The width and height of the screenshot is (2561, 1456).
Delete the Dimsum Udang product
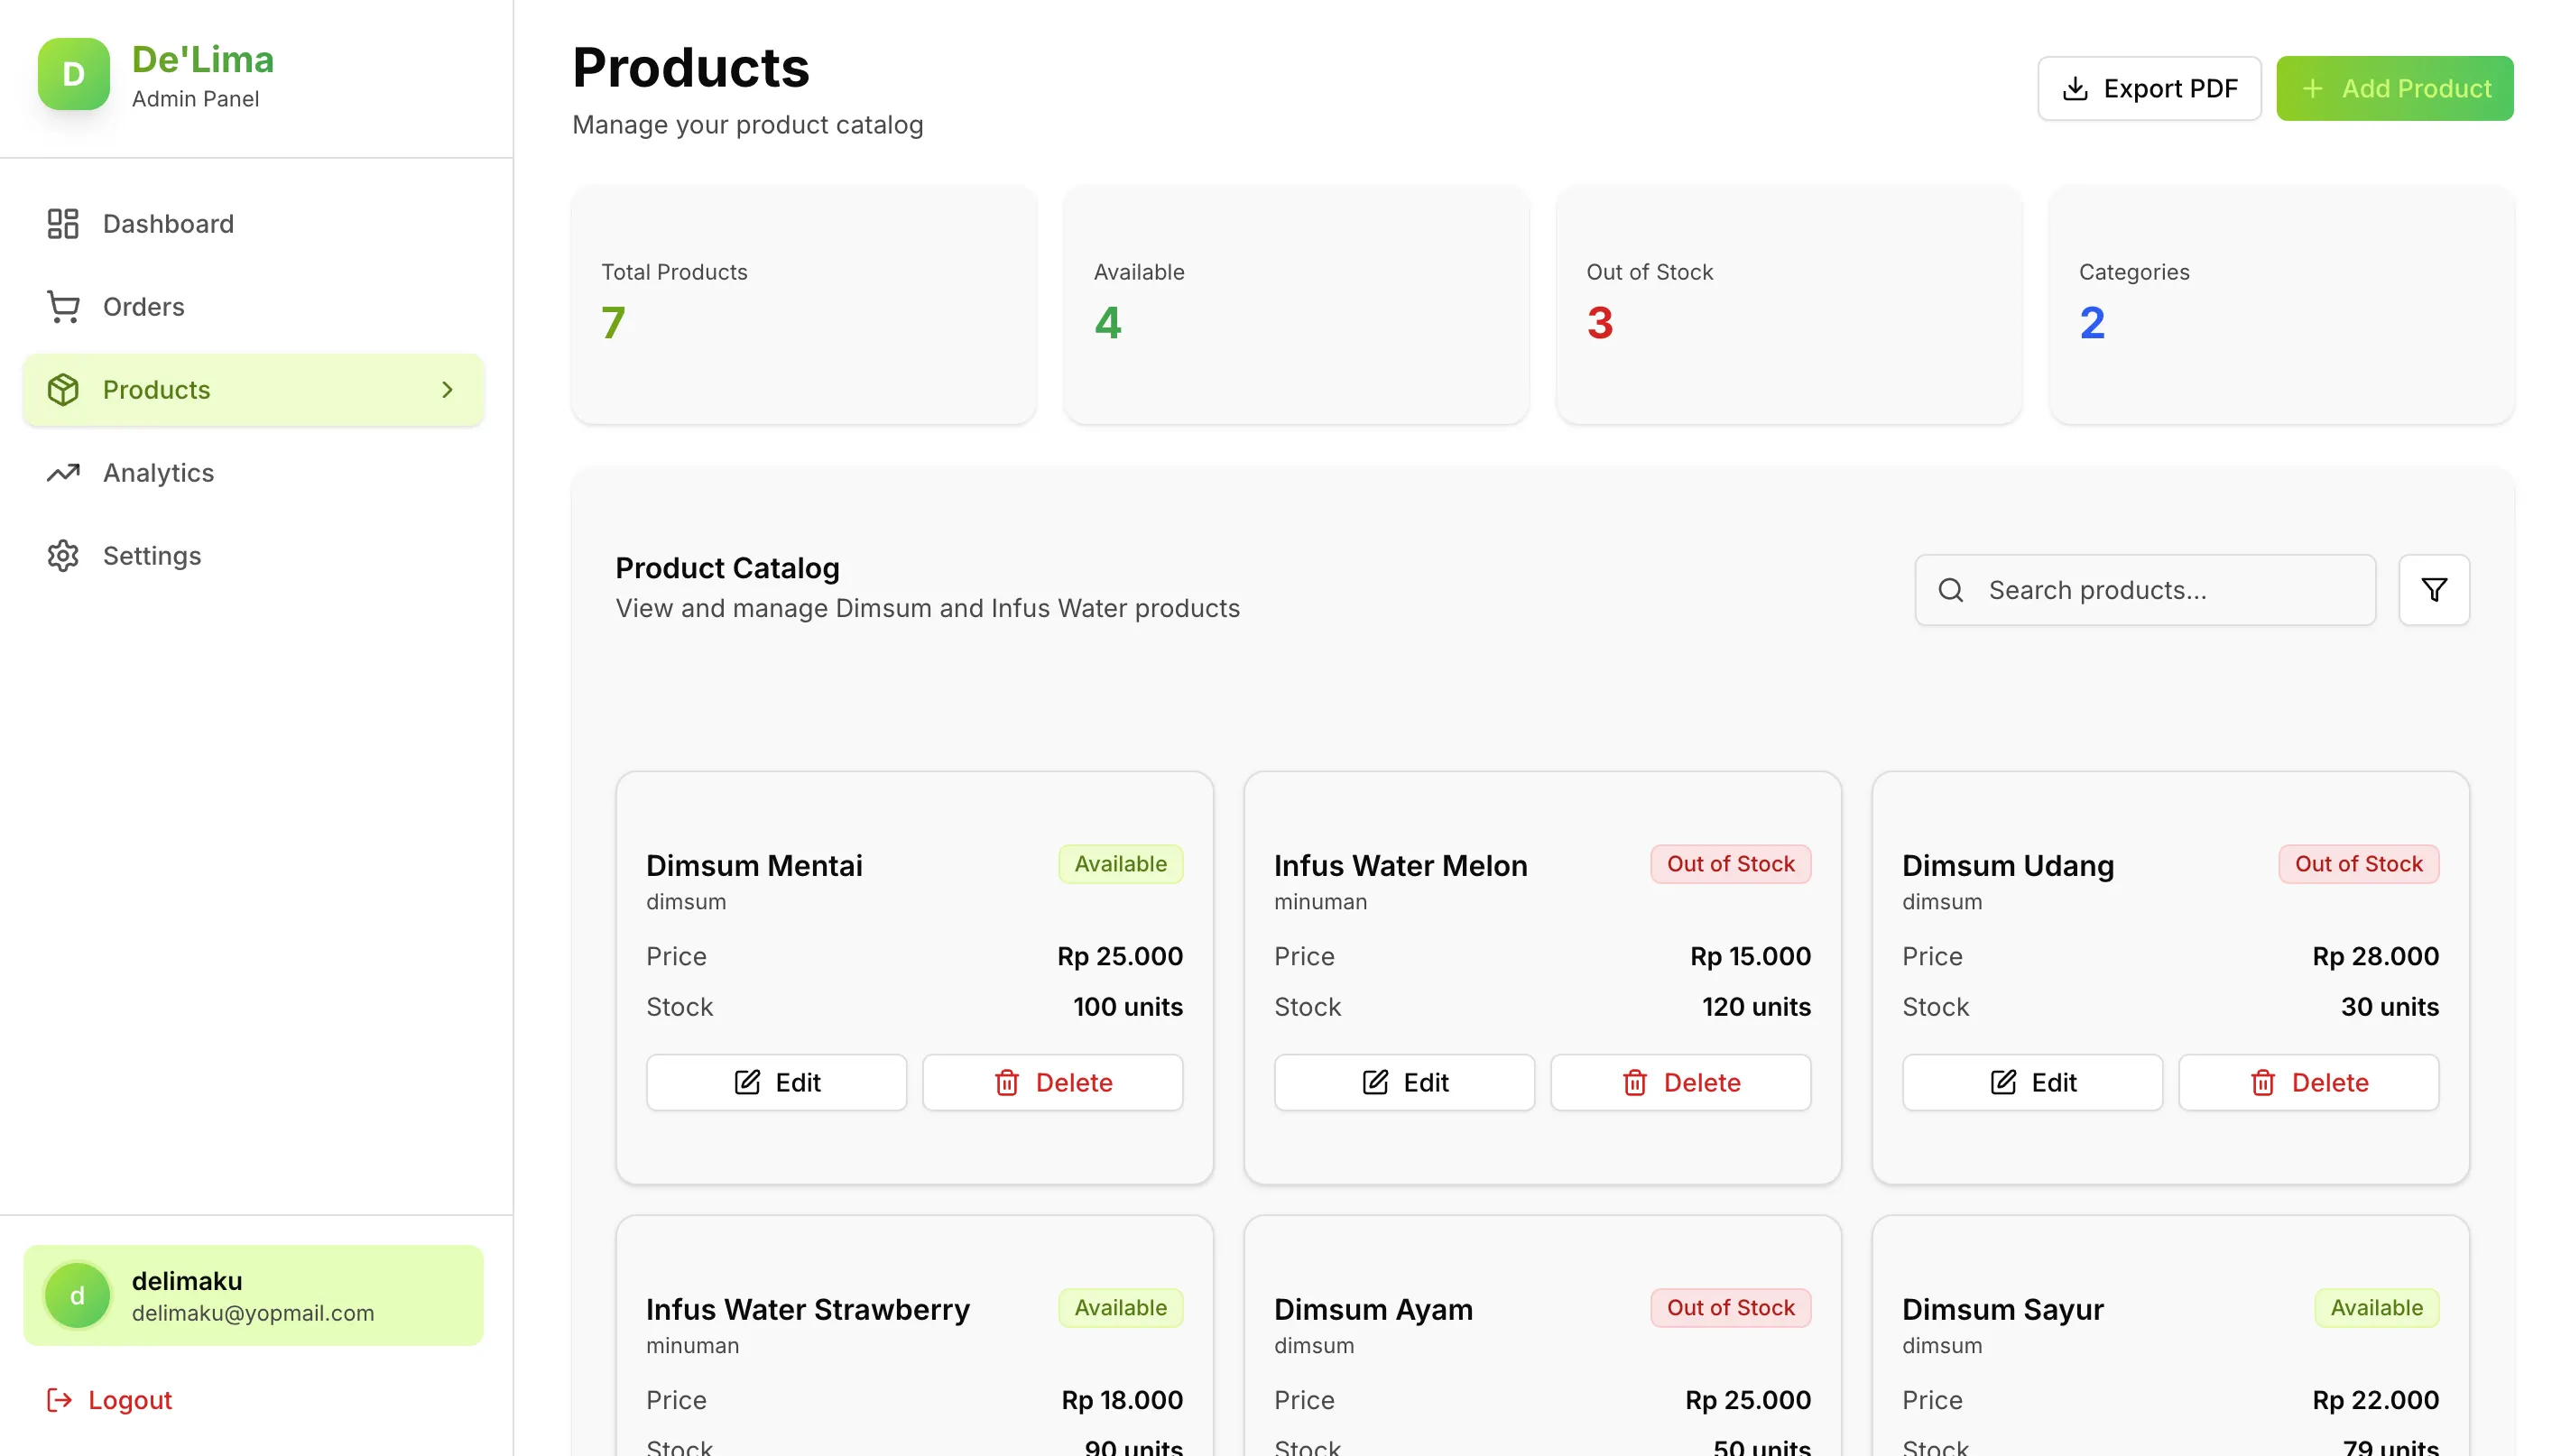(2309, 1082)
